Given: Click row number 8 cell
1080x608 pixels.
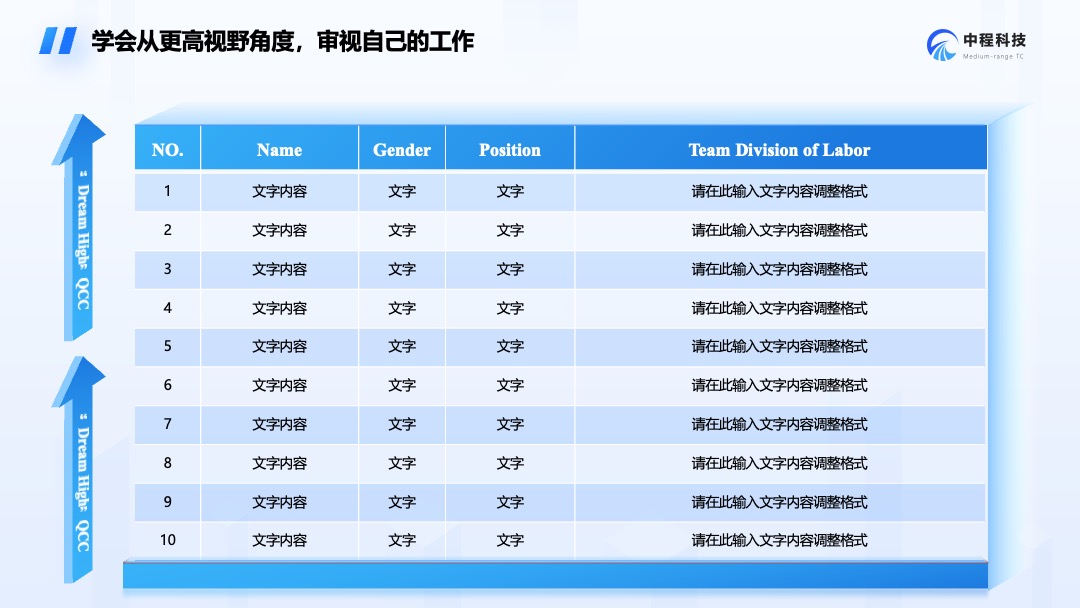Looking at the screenshot, I should 167,463.
